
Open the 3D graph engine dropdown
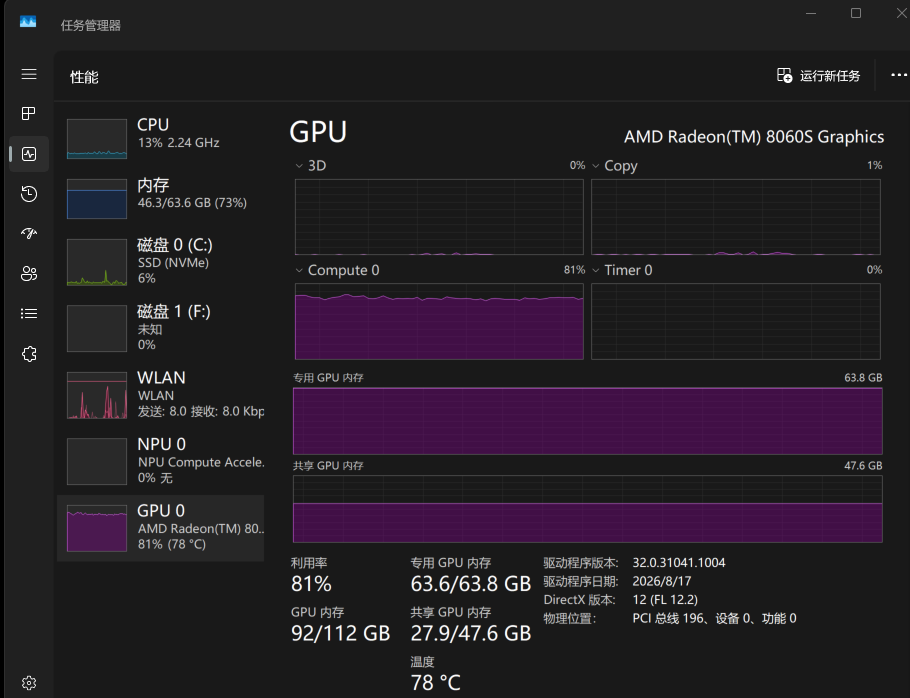299,166
